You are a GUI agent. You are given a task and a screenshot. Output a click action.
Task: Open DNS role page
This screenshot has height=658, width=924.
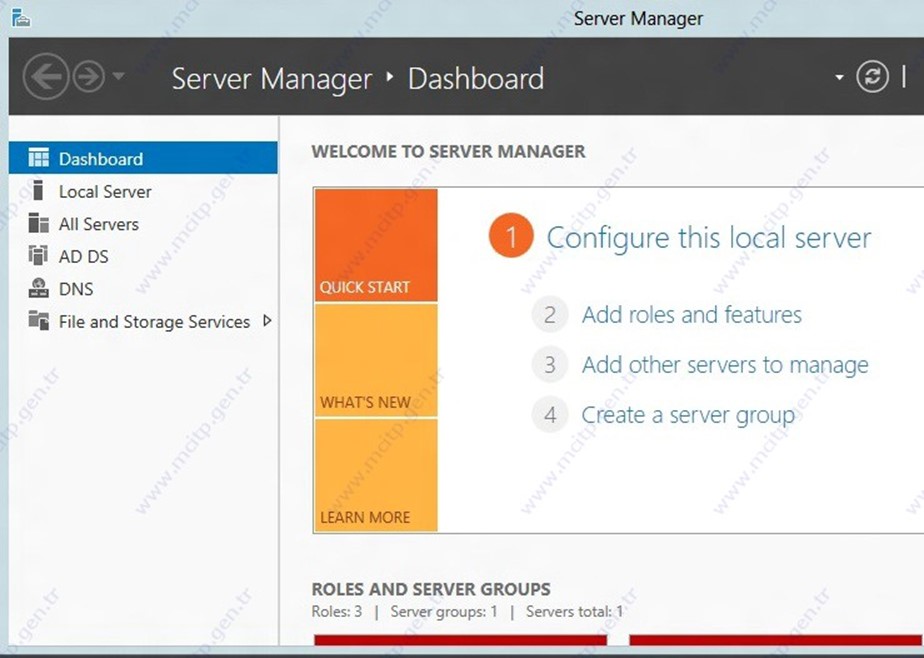[x=143, y=289]
